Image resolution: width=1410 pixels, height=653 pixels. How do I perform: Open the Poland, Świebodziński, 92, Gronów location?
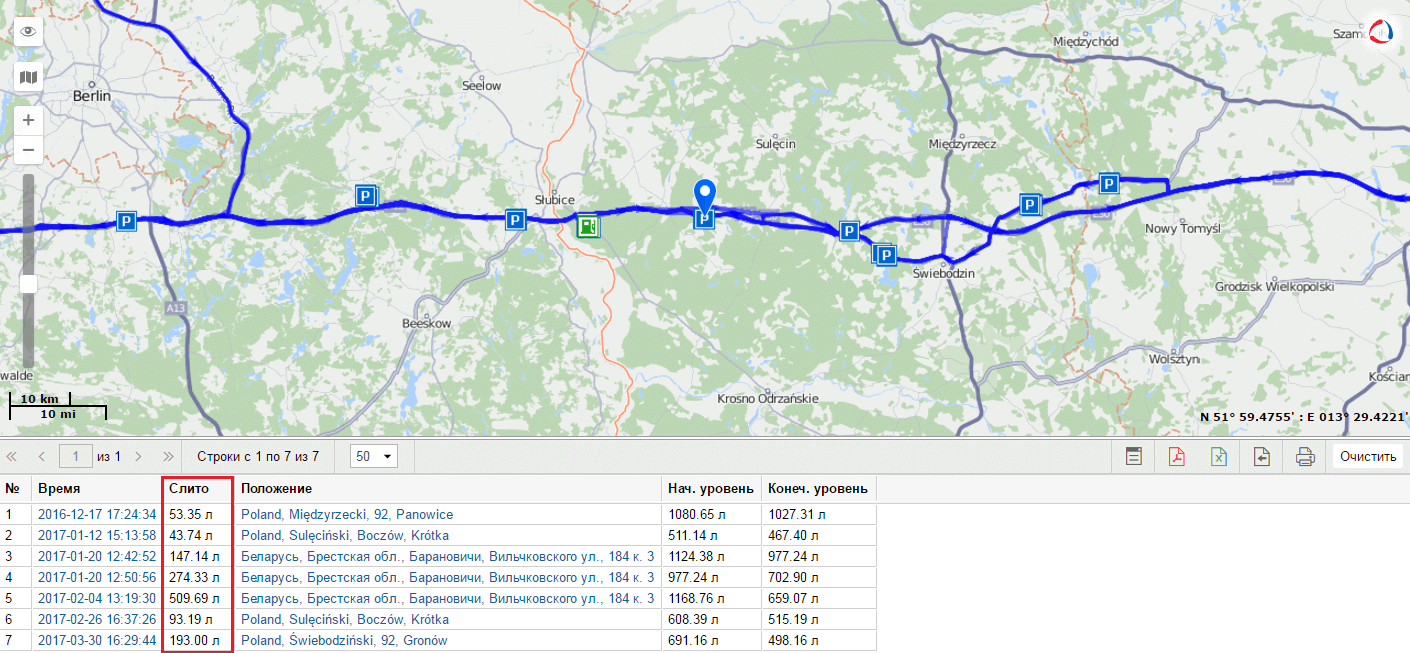point(344,640)
